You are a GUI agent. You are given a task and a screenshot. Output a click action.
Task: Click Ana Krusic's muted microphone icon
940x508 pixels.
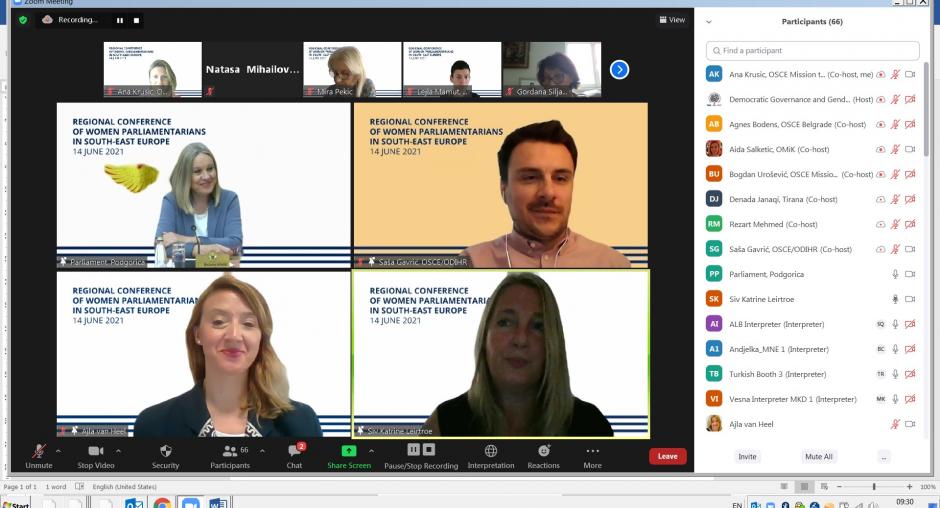[895, 74]
